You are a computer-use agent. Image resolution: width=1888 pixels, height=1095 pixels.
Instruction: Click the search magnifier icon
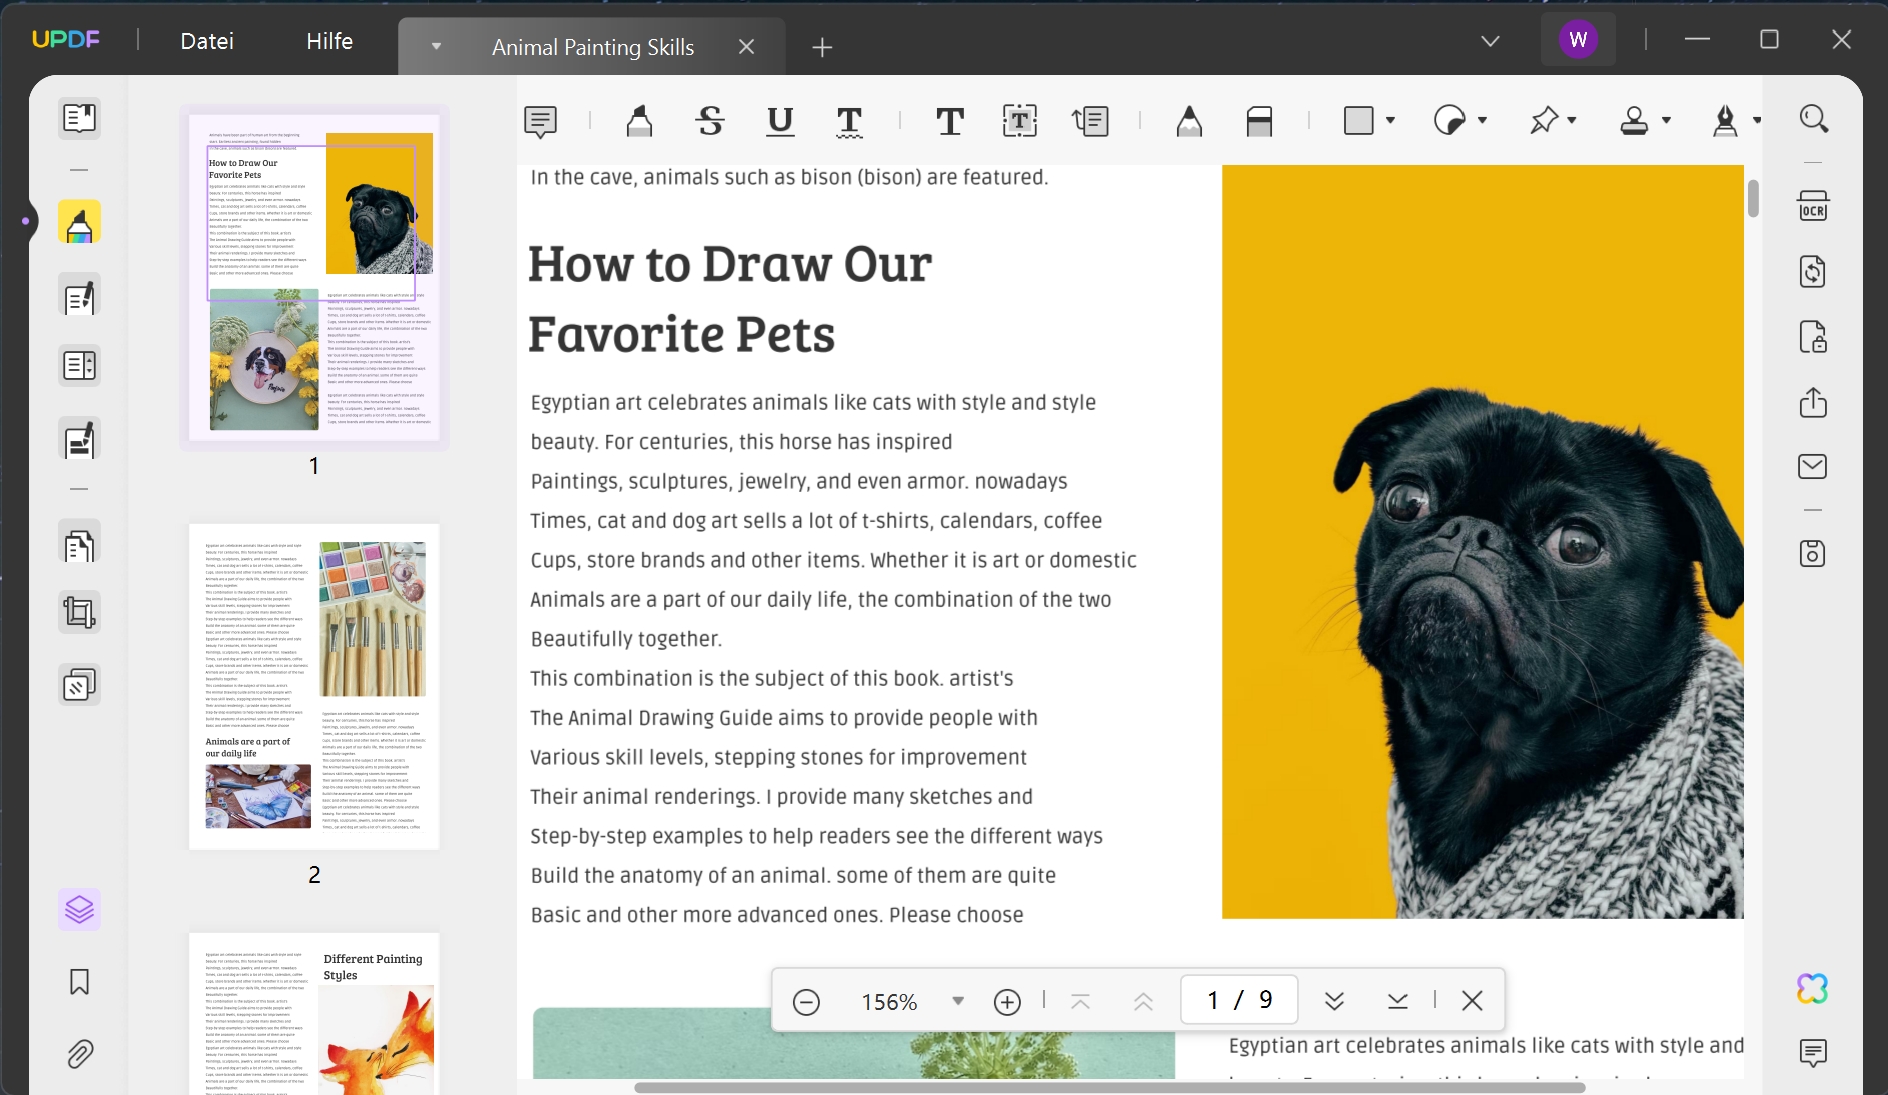point(1814,119)
